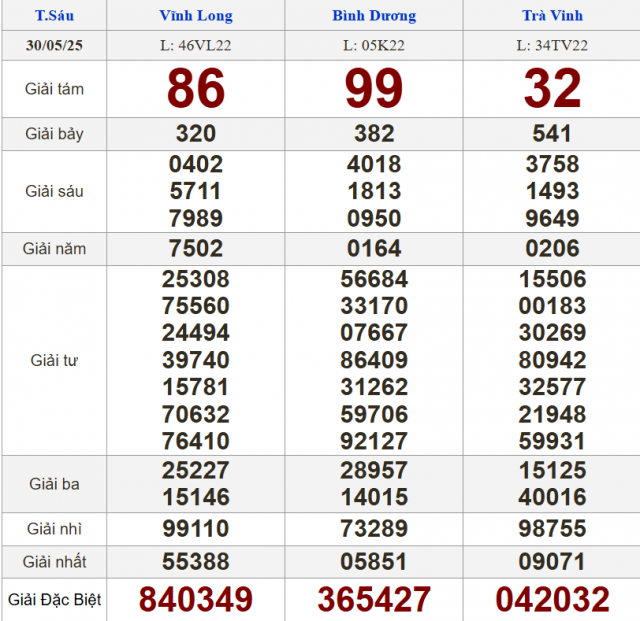Select third prize number 15146
The width and height of the screenshot is (640, 621).
[196, 497]
